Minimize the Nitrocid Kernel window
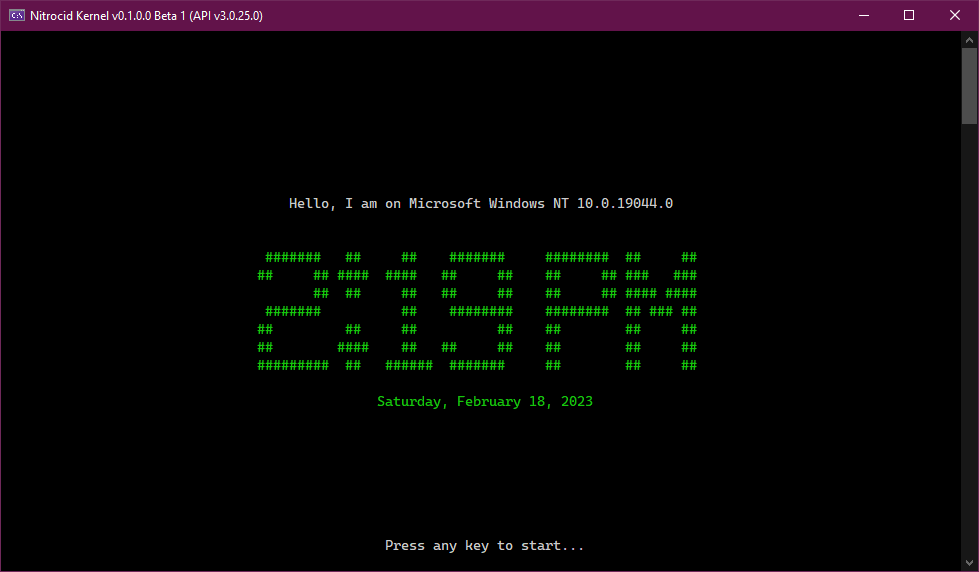The image size is (979, 572). (x=862, y=15)
